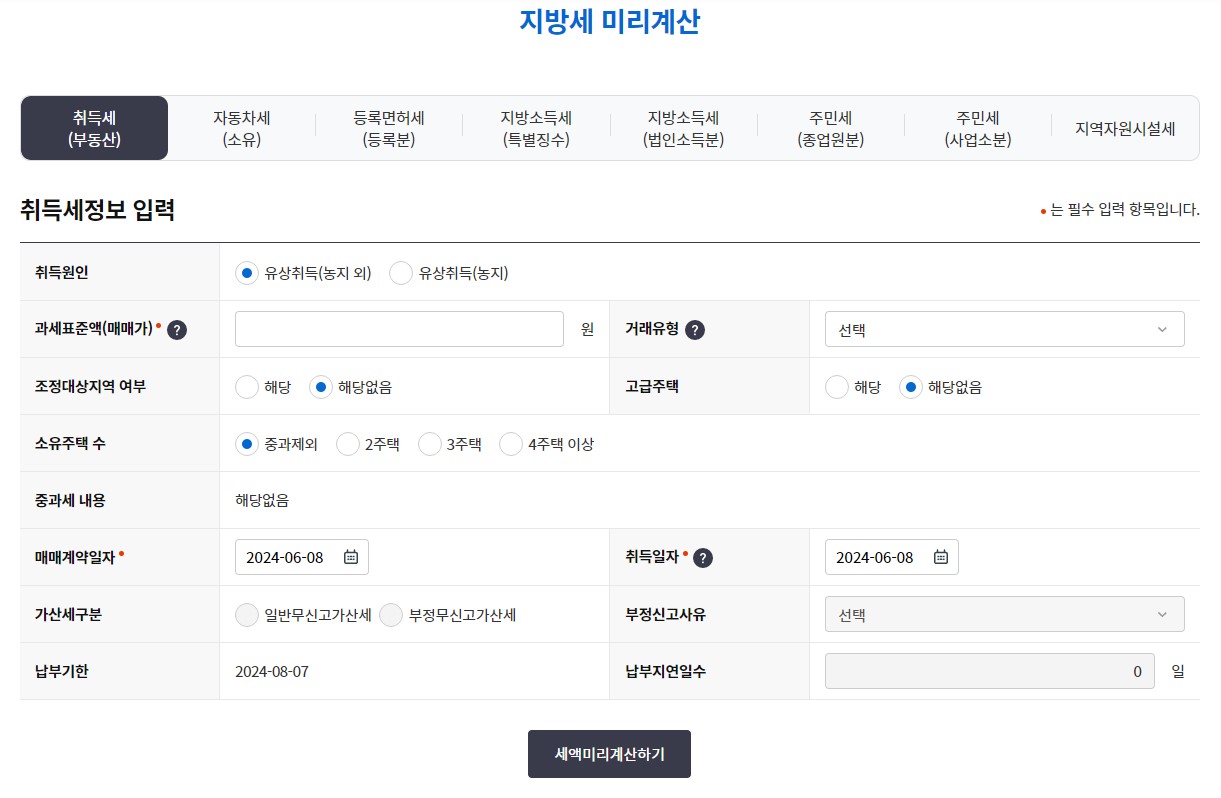Open the 등록면허세(등록분) tab

[389, 127]
